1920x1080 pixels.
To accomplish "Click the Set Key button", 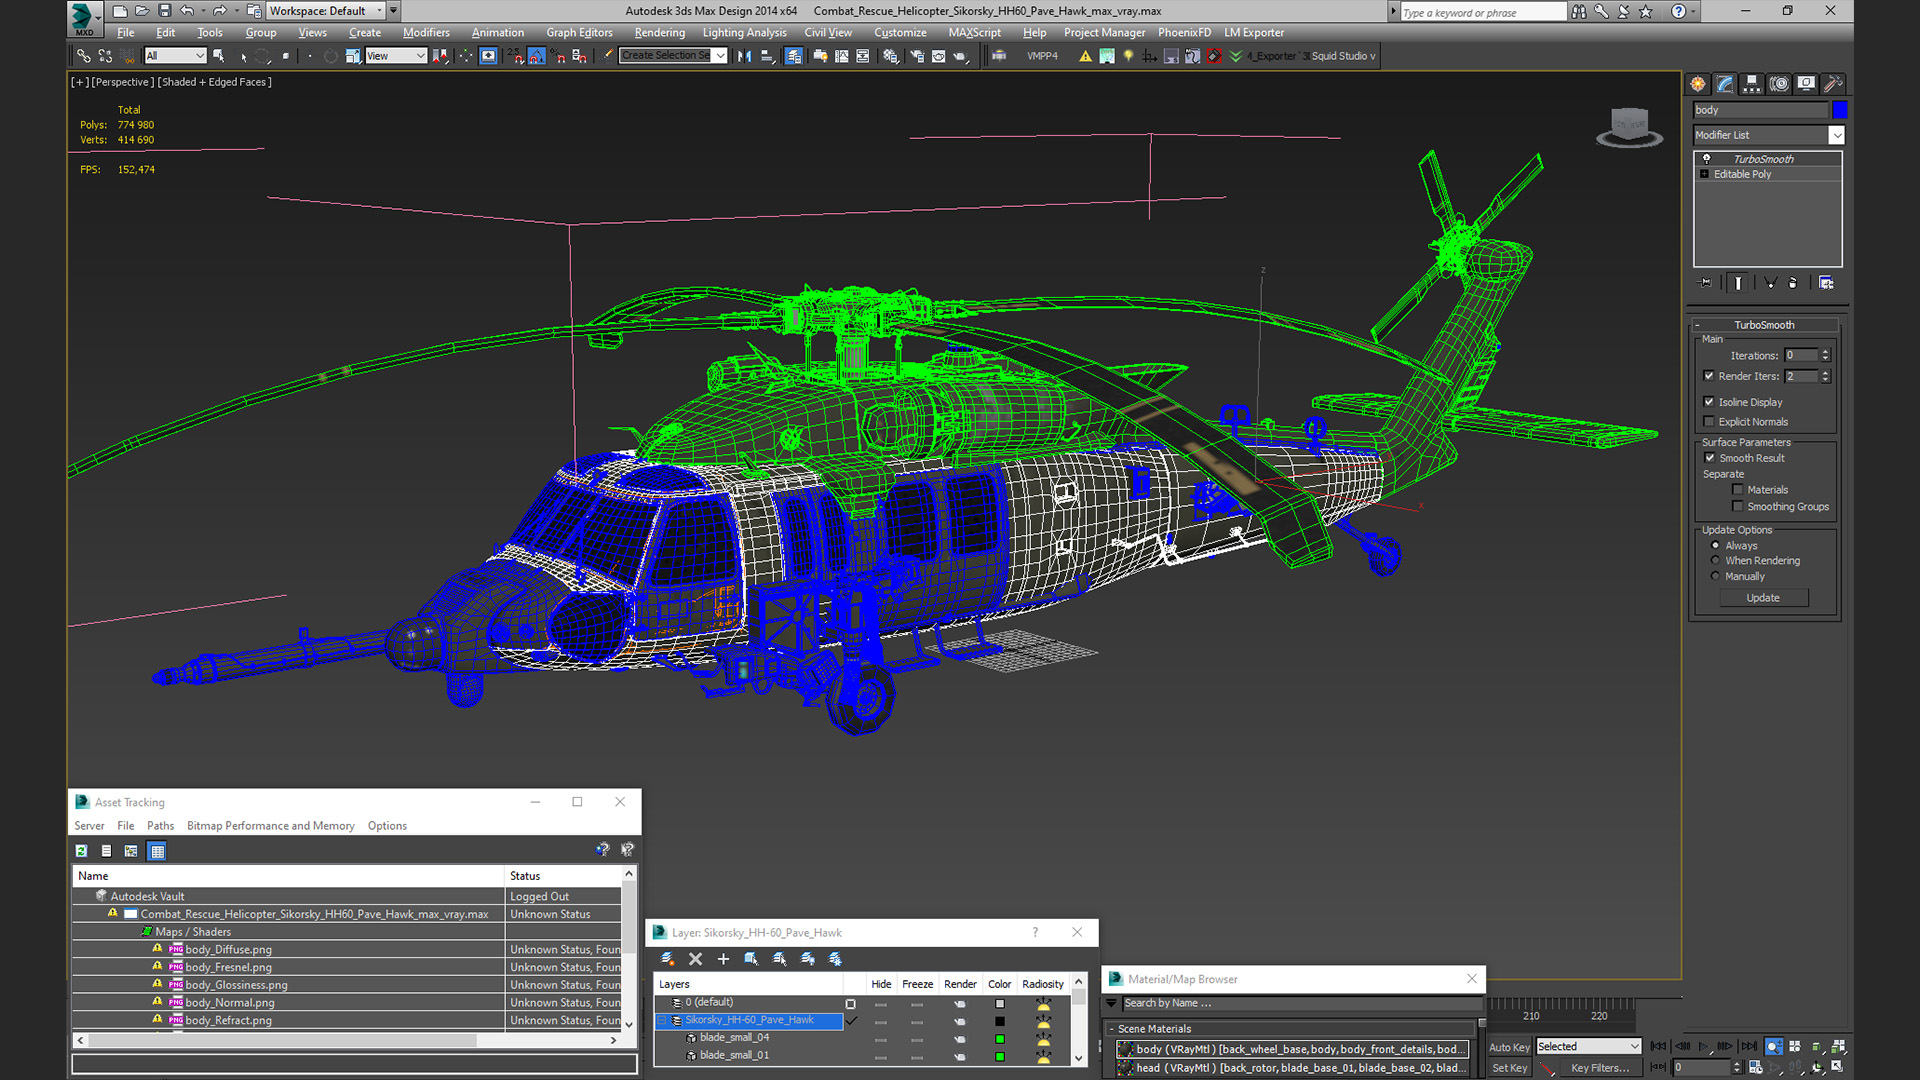I will [1509, 1068].
